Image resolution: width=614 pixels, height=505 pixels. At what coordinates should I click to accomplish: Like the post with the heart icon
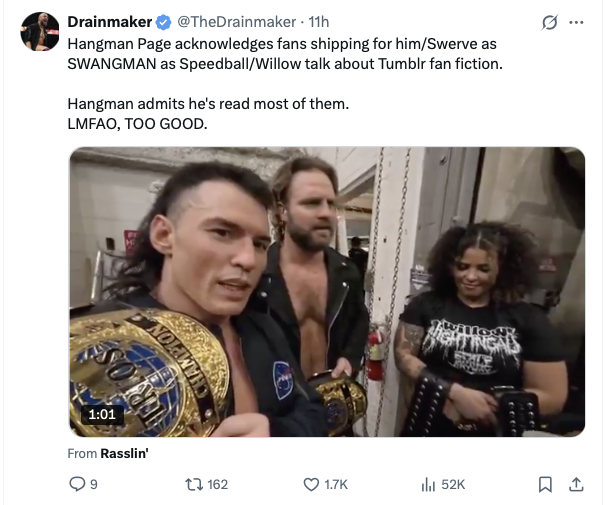pyautogui.click(x=311, y=485)
